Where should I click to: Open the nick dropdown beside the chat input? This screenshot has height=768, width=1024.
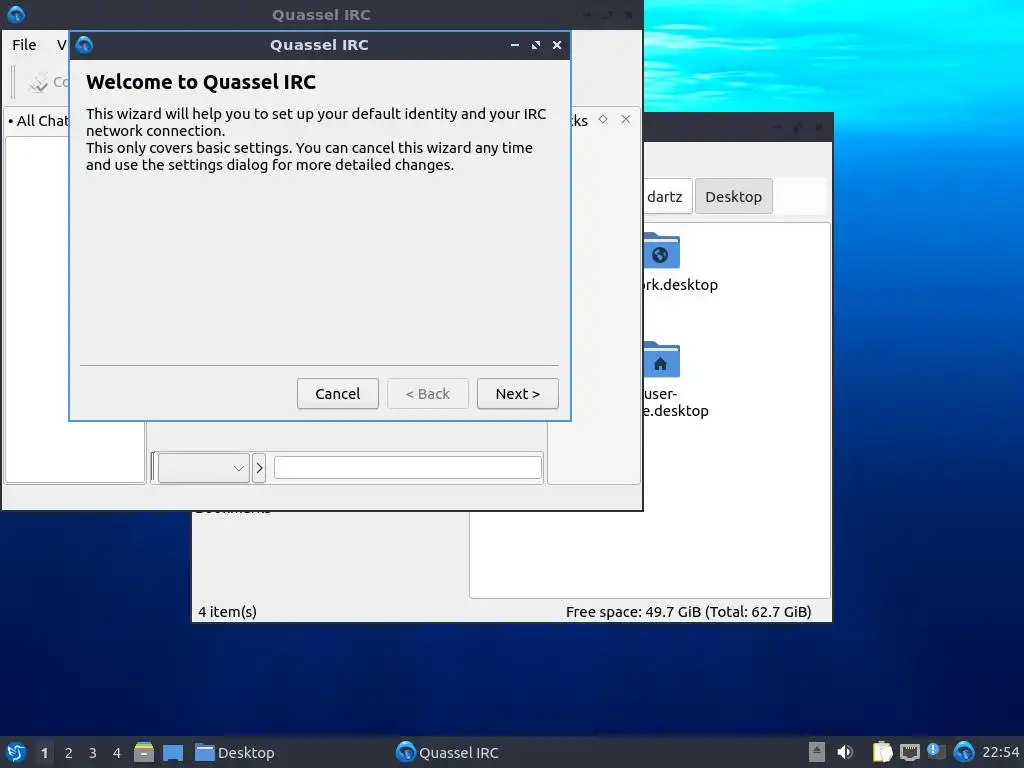pos(203,468)
